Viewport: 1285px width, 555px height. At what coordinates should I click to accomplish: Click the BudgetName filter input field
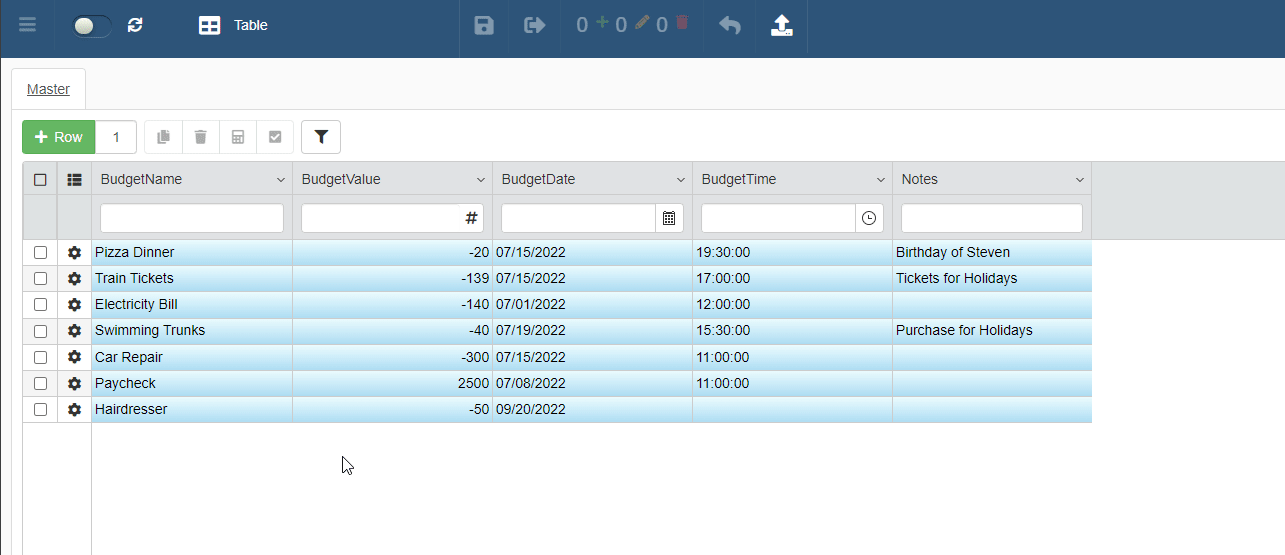(x=192, y=218)
